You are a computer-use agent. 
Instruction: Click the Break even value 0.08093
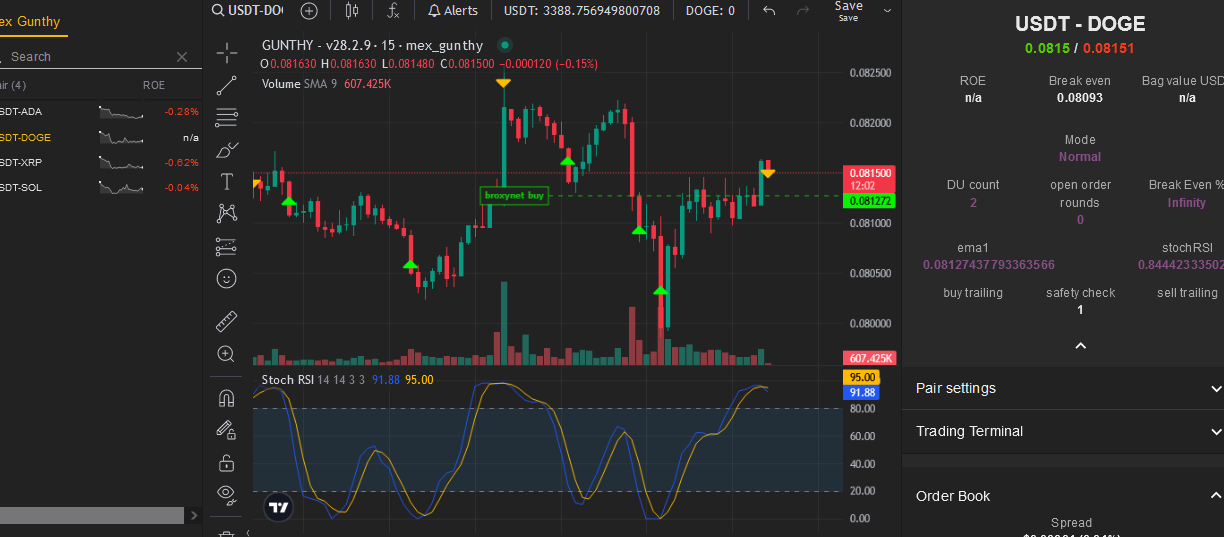click(x=1080, y=98)
